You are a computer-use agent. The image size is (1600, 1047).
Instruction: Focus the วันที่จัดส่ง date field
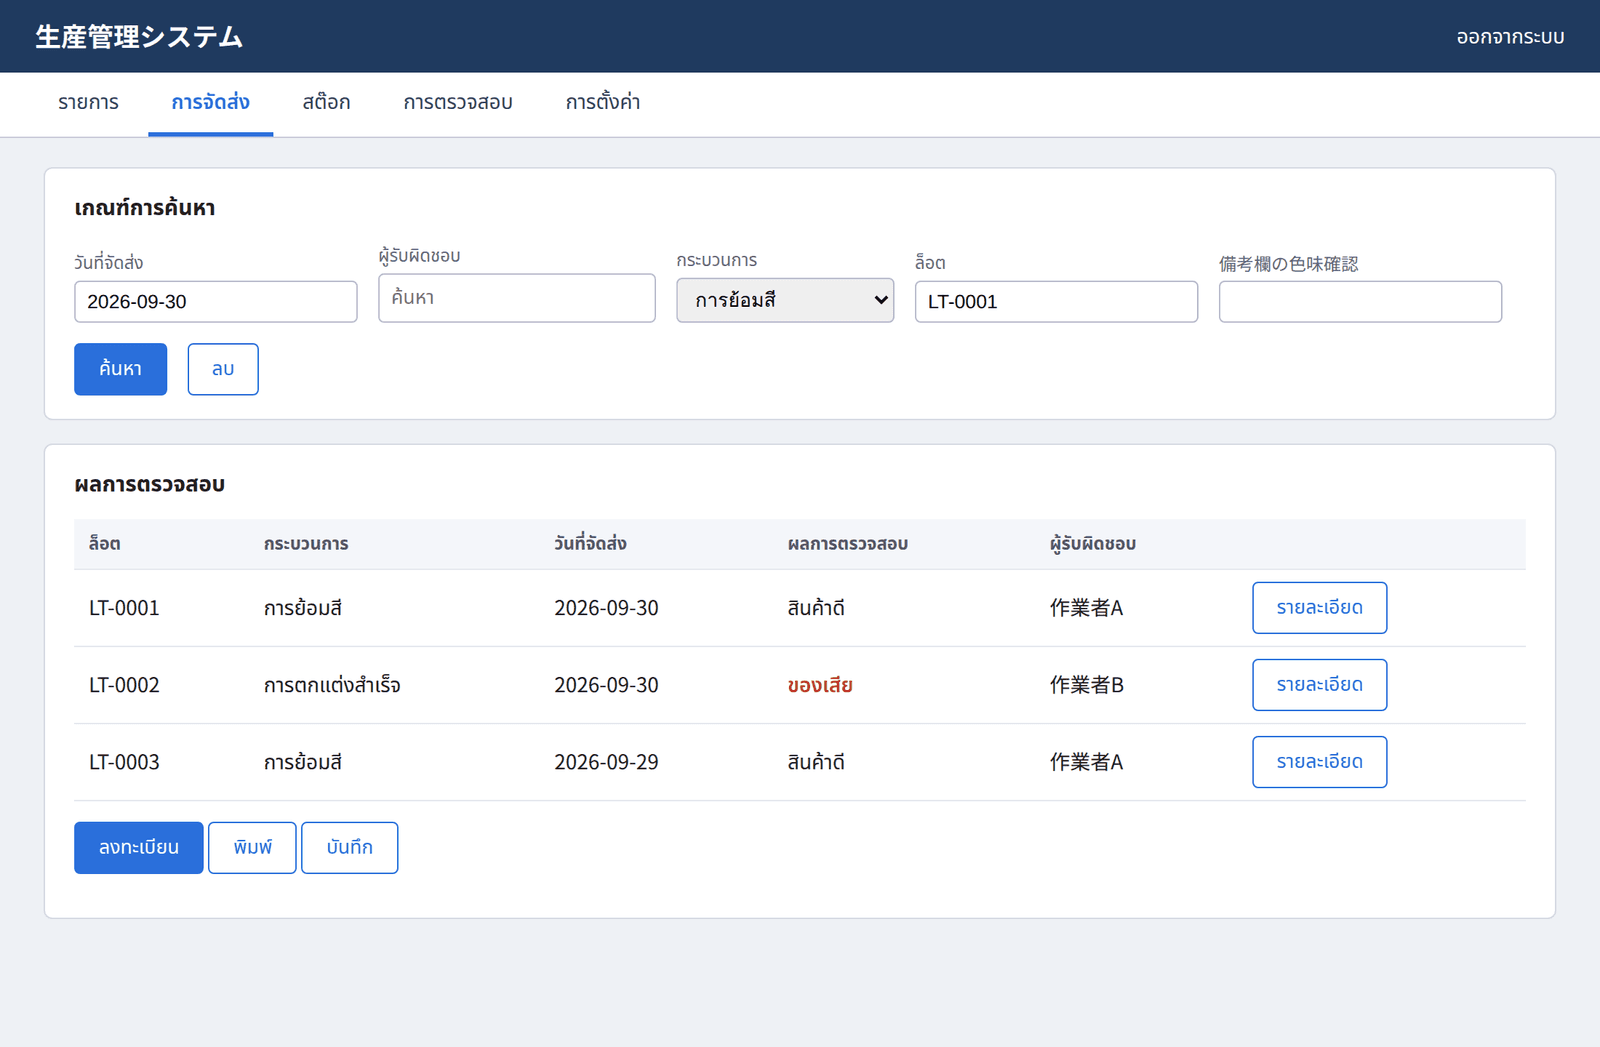click(215, 301)
